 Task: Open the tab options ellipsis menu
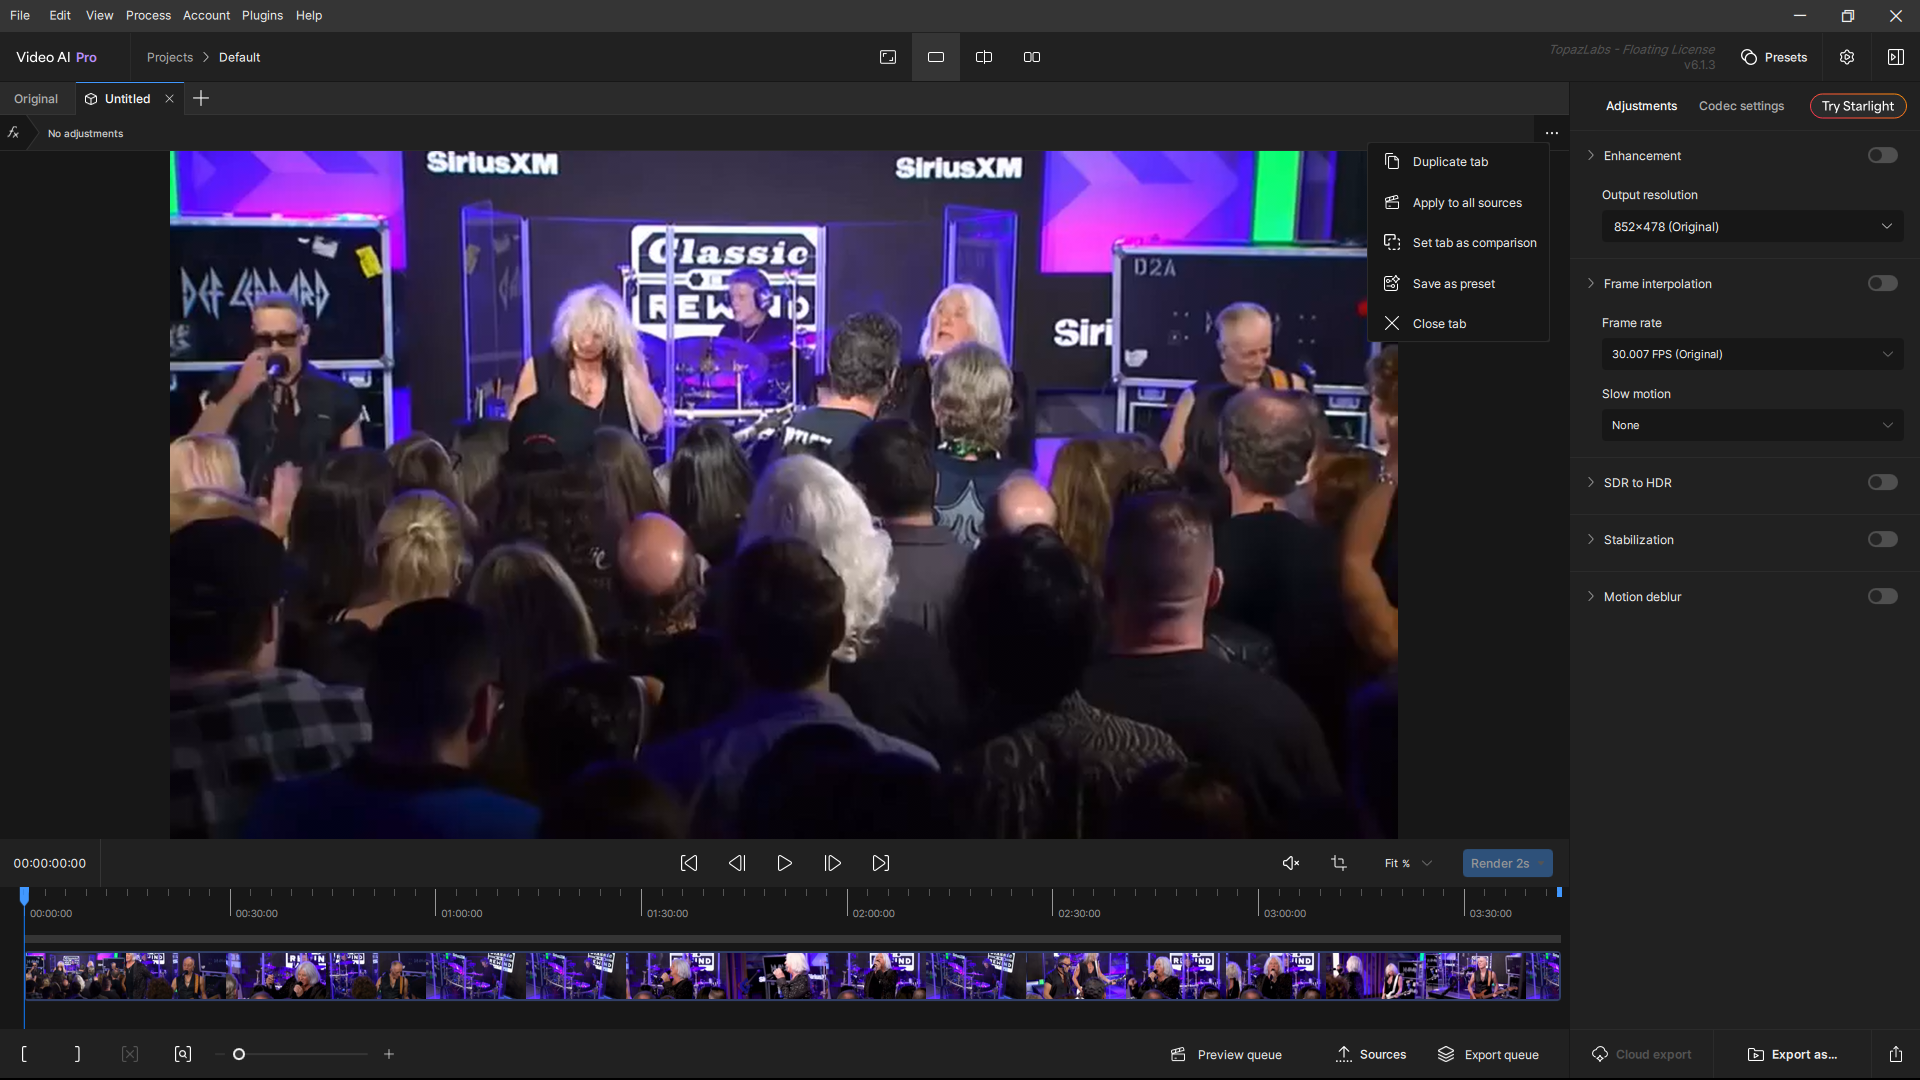tap(1552, 133)
